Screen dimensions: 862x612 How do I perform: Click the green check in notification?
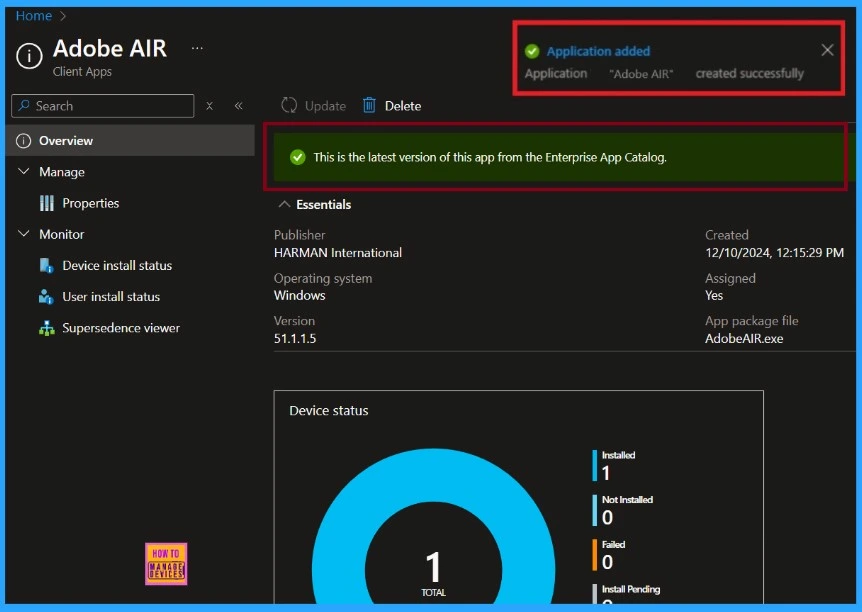[532, 51]
